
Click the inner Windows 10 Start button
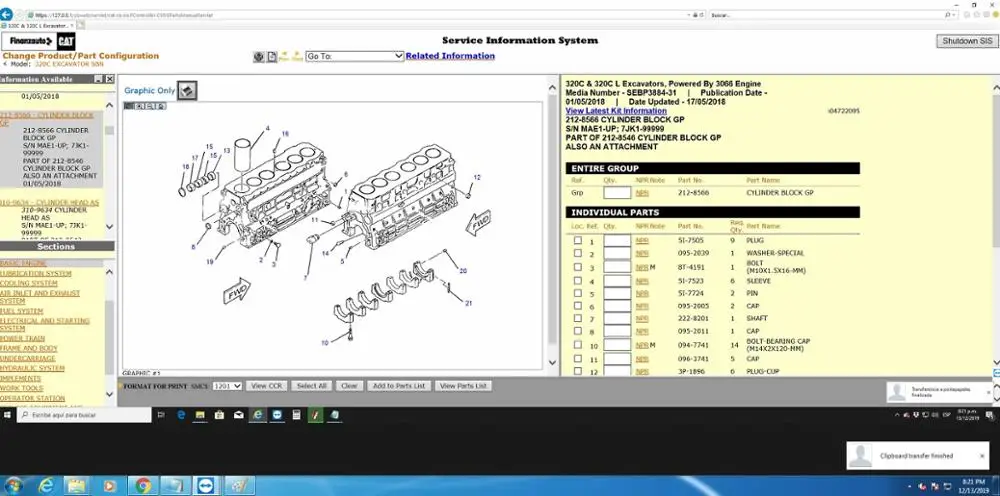click(8, 415)
